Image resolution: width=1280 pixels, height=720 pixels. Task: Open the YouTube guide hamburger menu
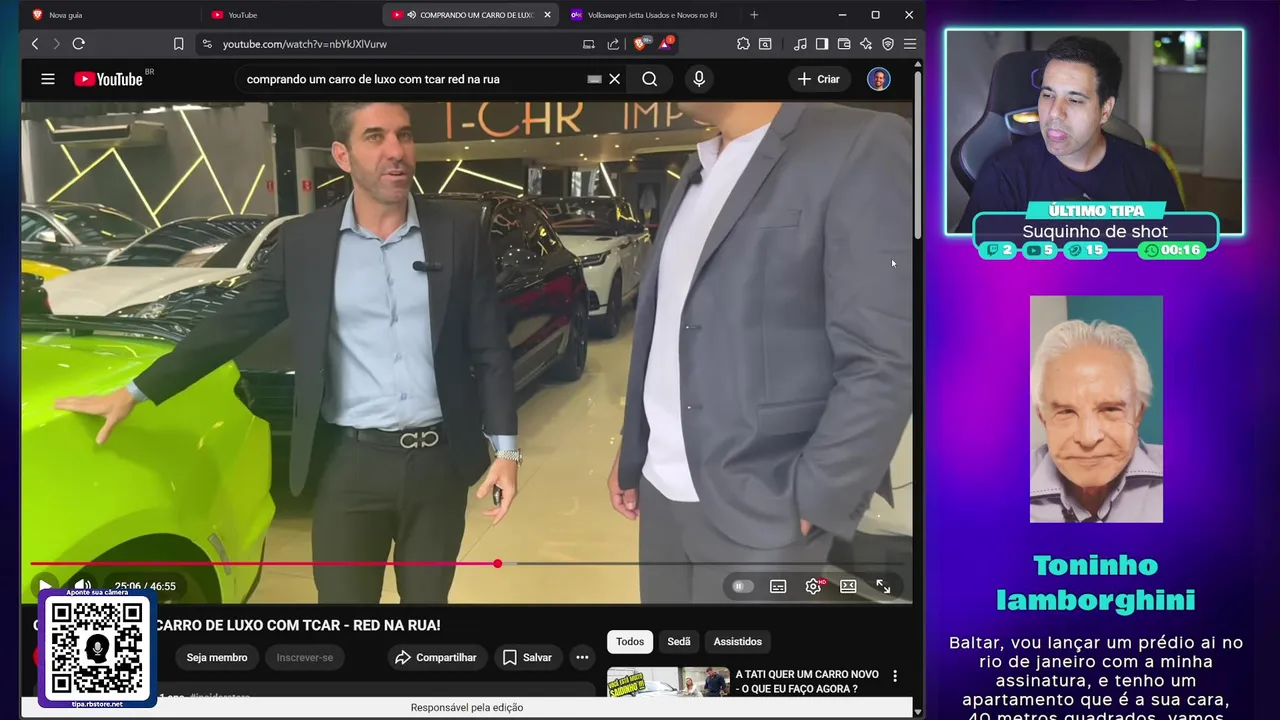[x=48, y=79]
